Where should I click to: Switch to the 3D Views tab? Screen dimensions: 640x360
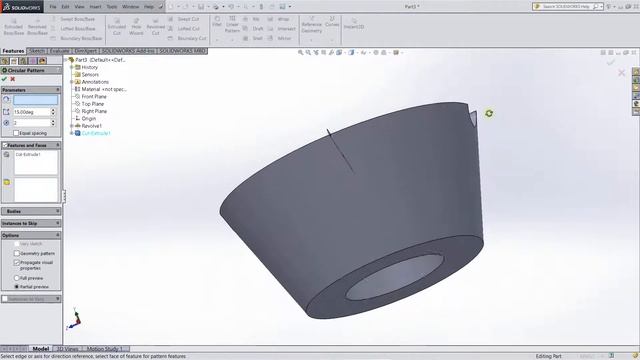67,349
